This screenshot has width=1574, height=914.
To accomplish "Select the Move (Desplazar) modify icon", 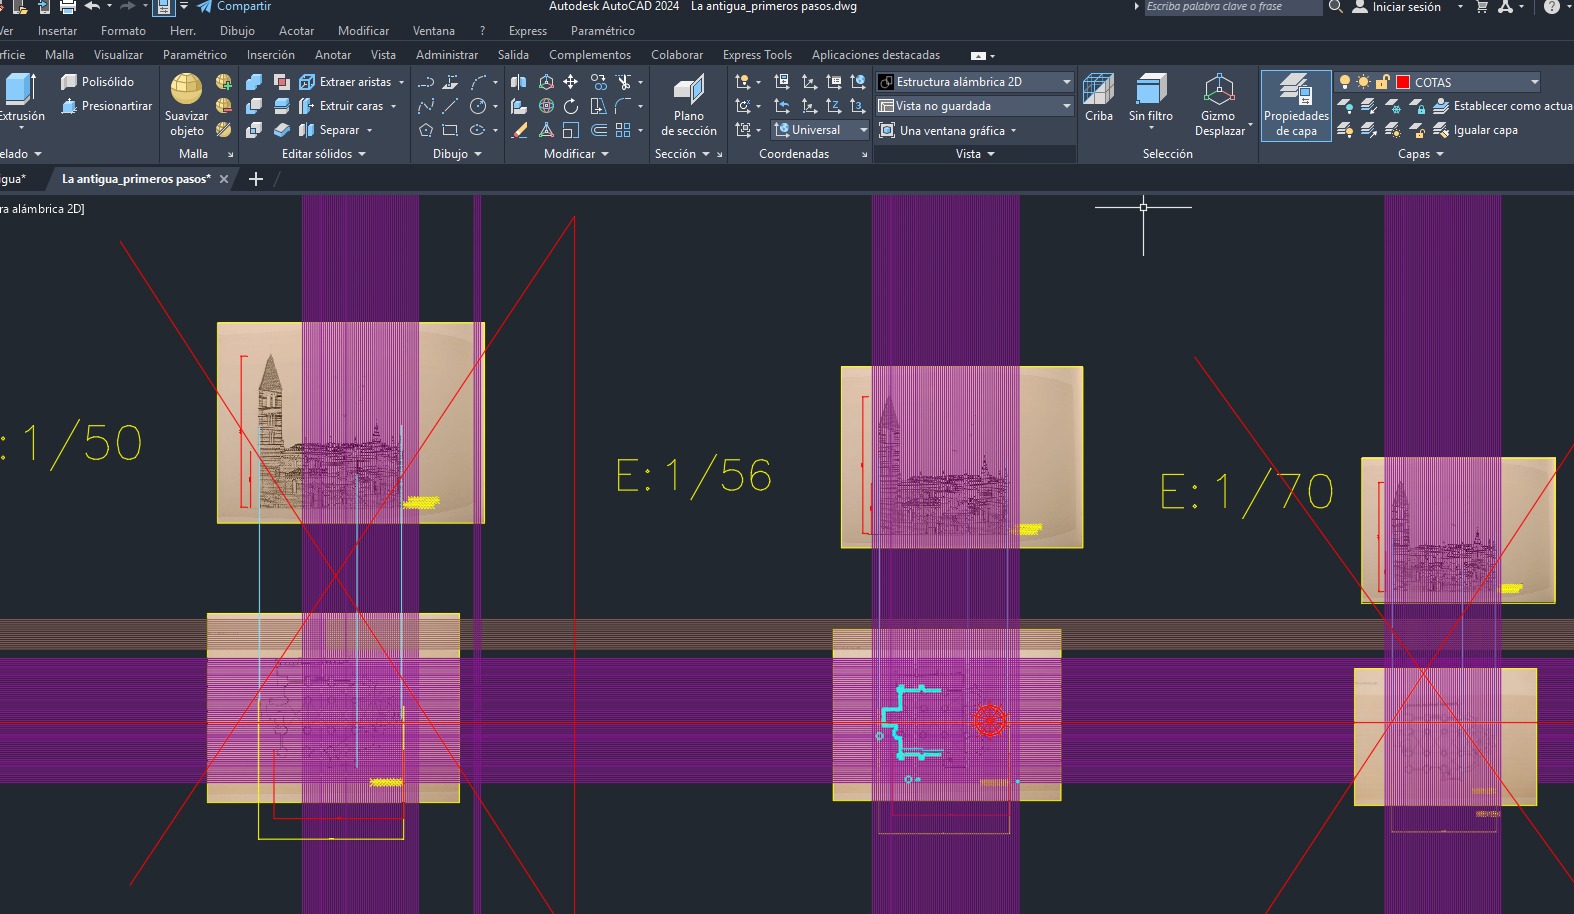I will pyautogui.click(x=570, y=82).
